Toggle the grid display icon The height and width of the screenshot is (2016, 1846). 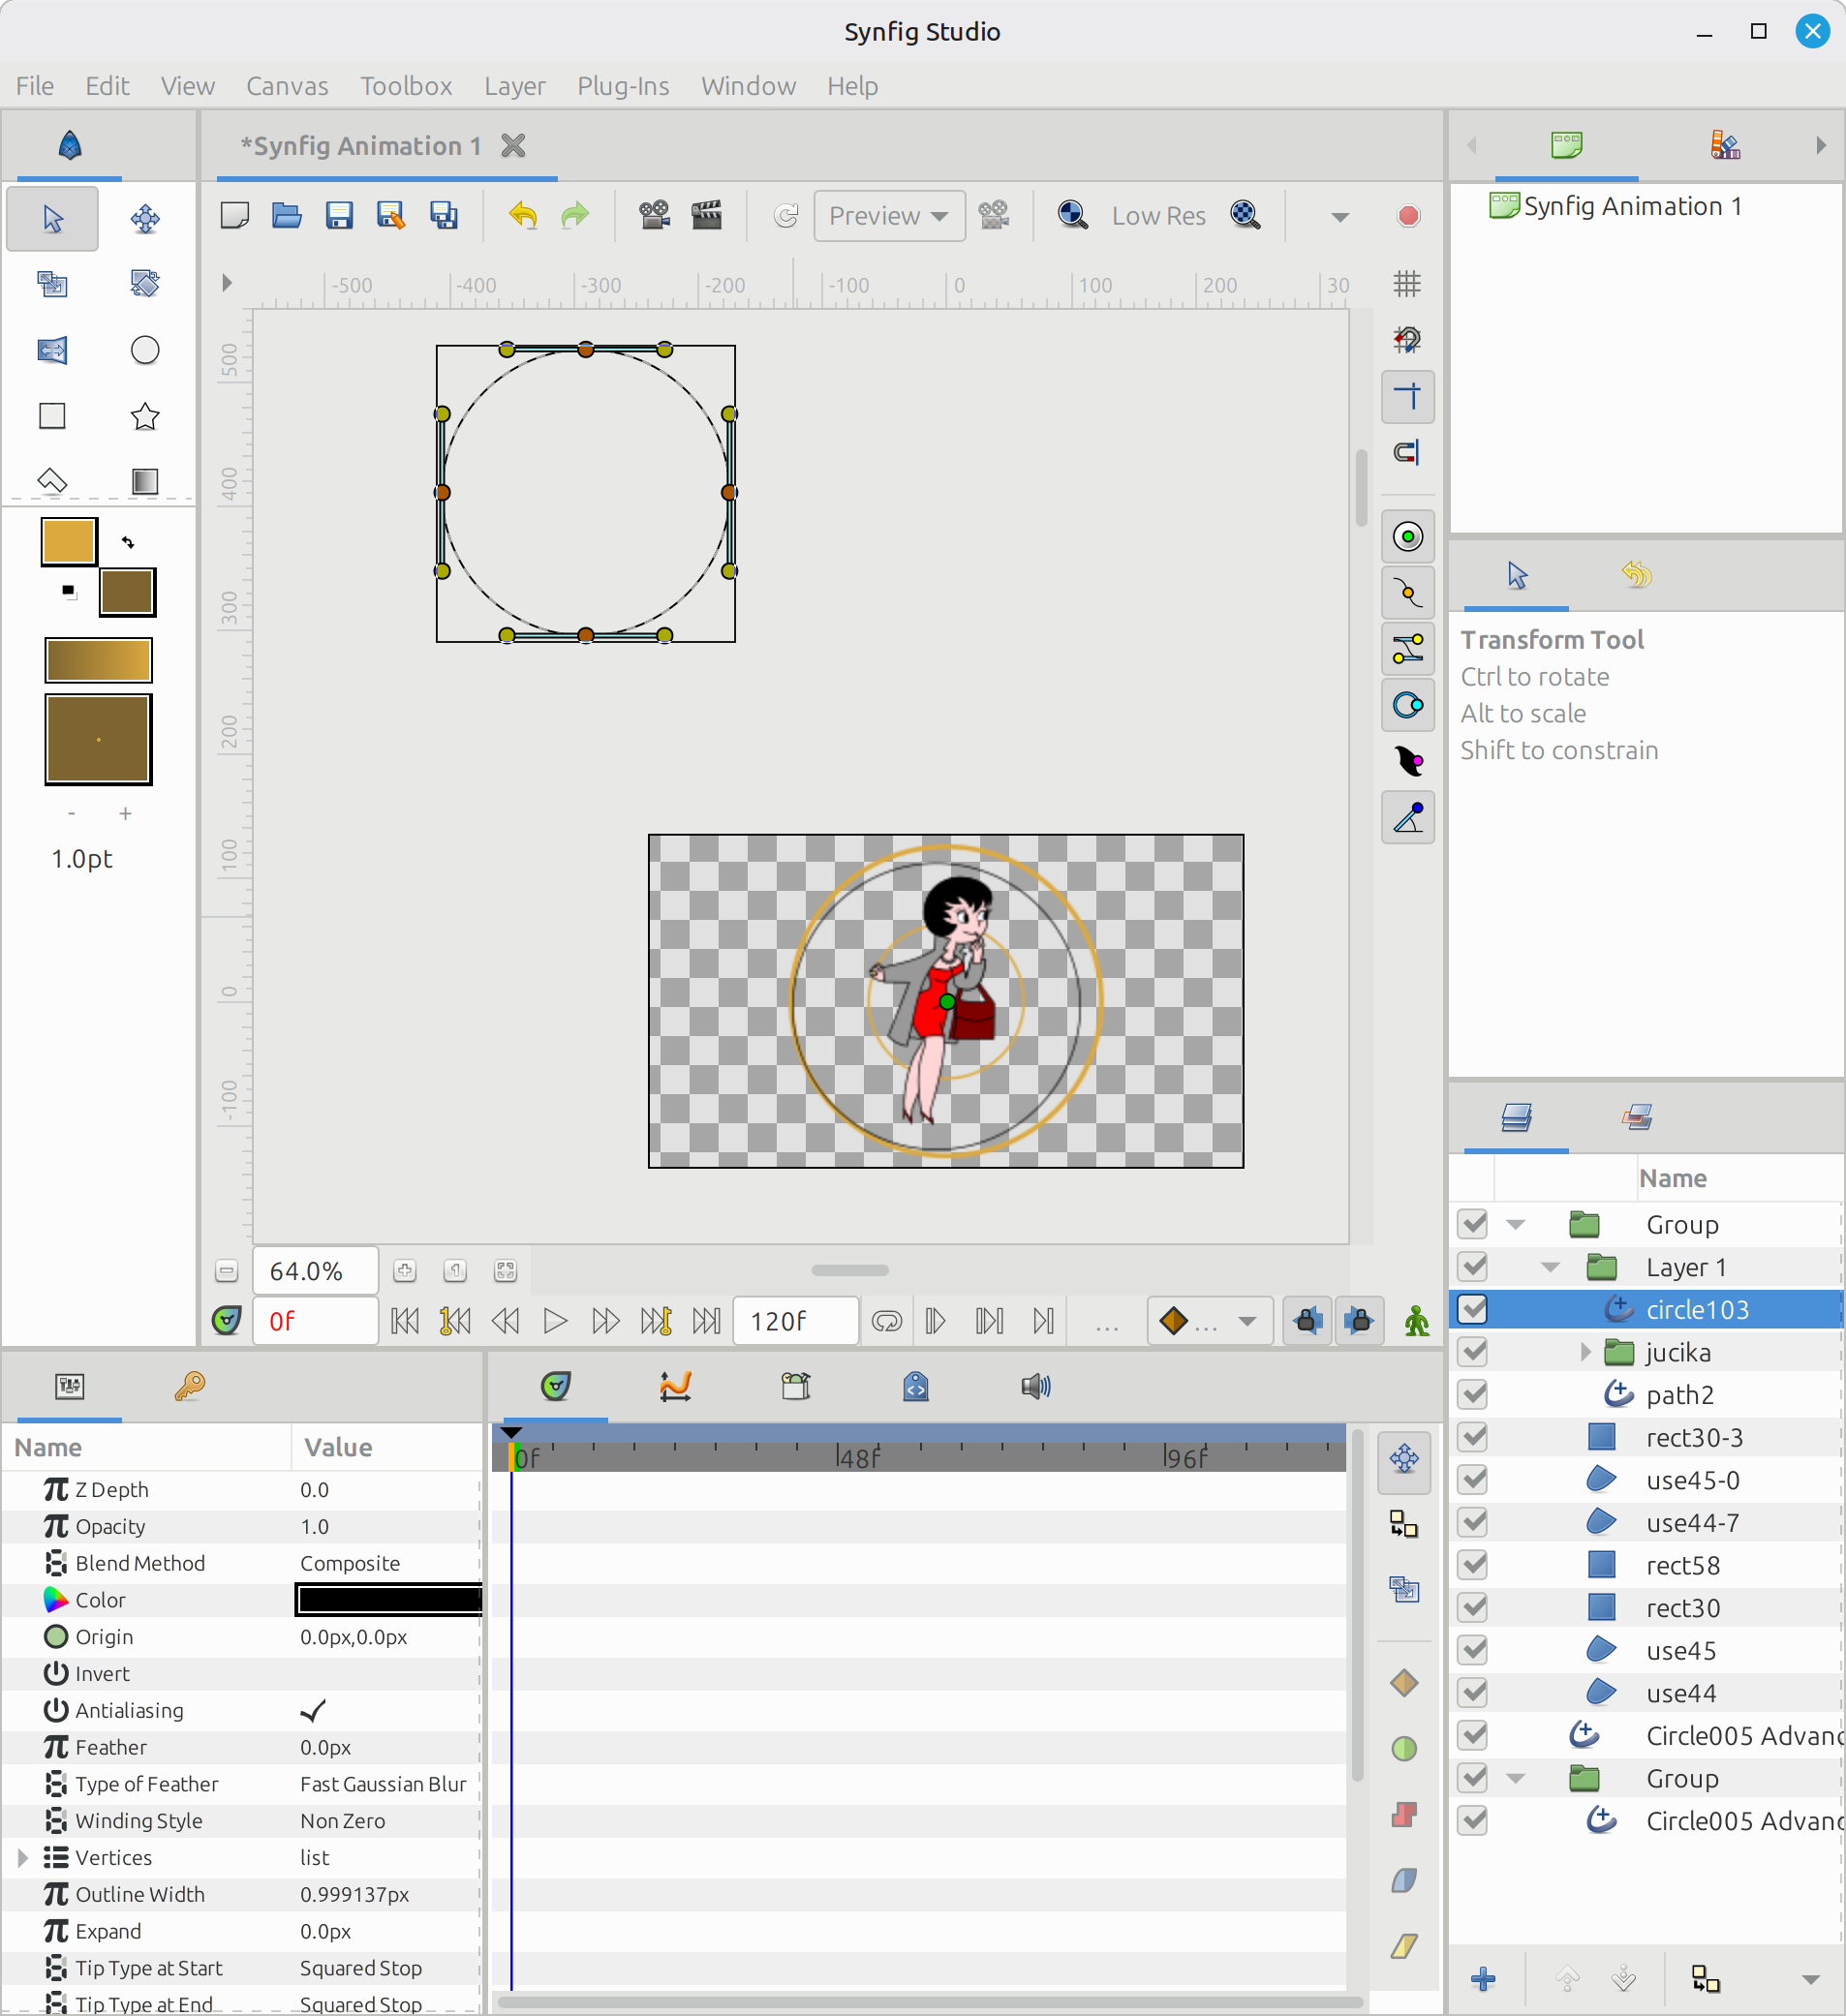coord(1407,284)
